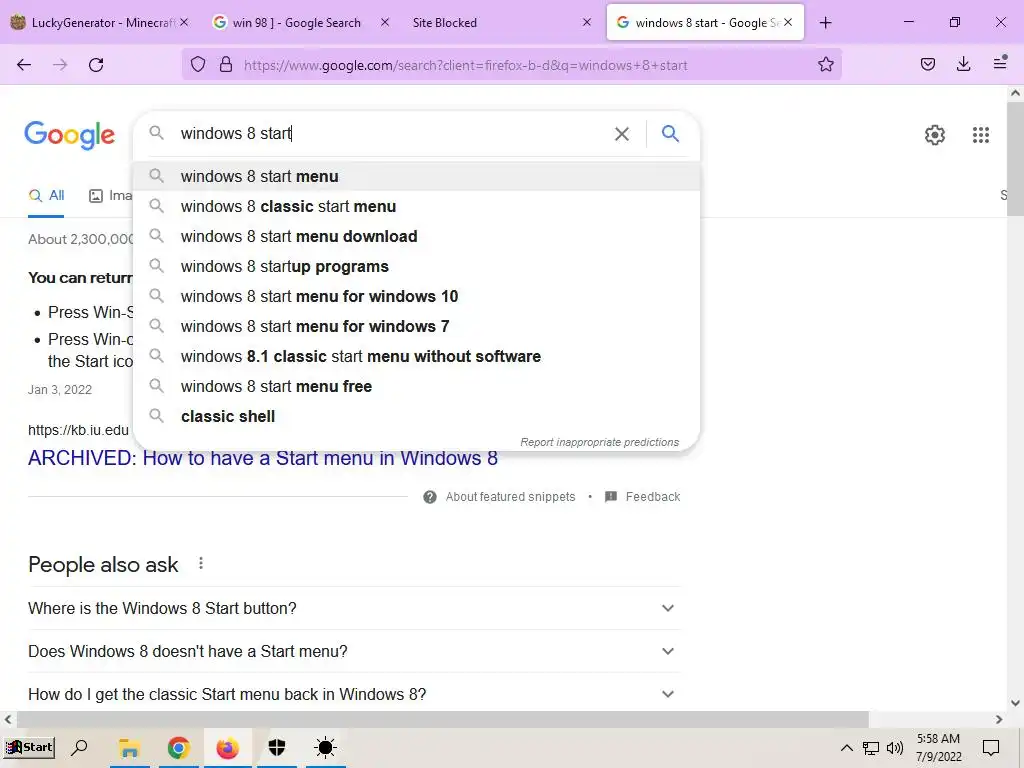Open Firefox application hamburger menu
This screenshot has height=768, width=1024.
coord(1000,63)
